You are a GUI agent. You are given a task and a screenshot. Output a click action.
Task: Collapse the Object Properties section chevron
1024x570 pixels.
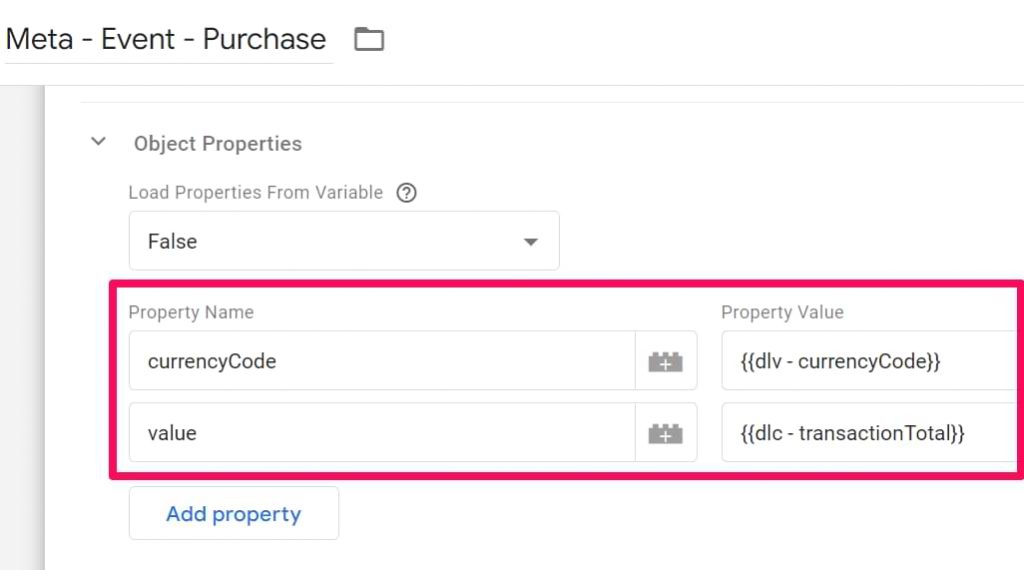(98, 143)
